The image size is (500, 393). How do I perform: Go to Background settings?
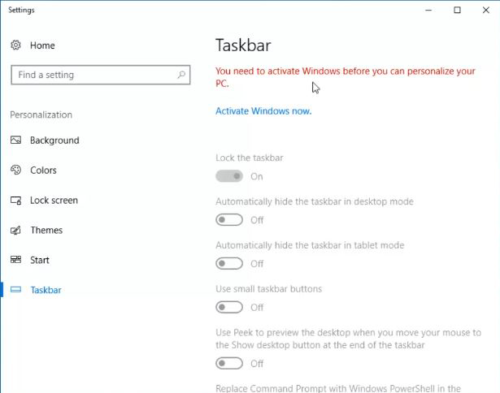(x=55, y=140)
